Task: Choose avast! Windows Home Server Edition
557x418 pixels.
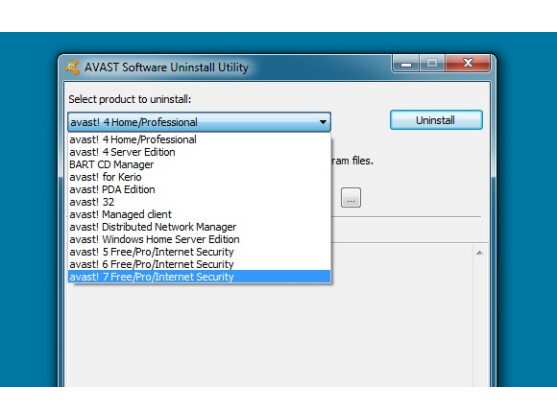Action: 199,239
